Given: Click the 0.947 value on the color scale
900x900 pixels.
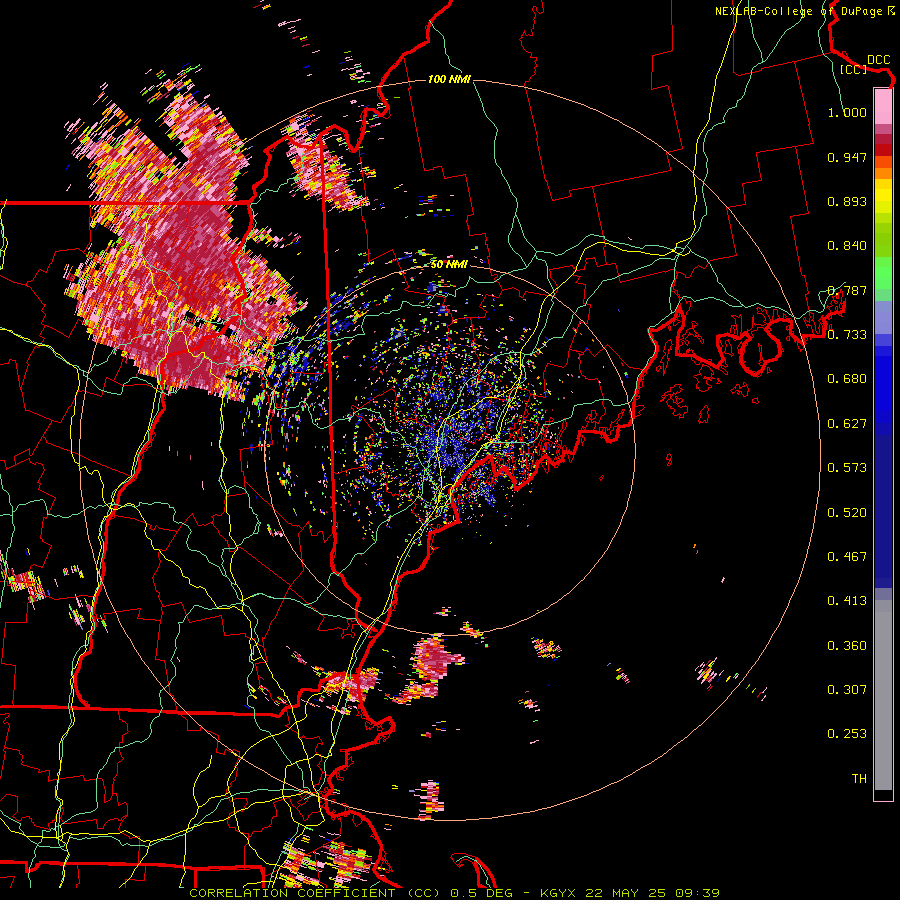Looking at the screenshot, I should pos(847,157).
